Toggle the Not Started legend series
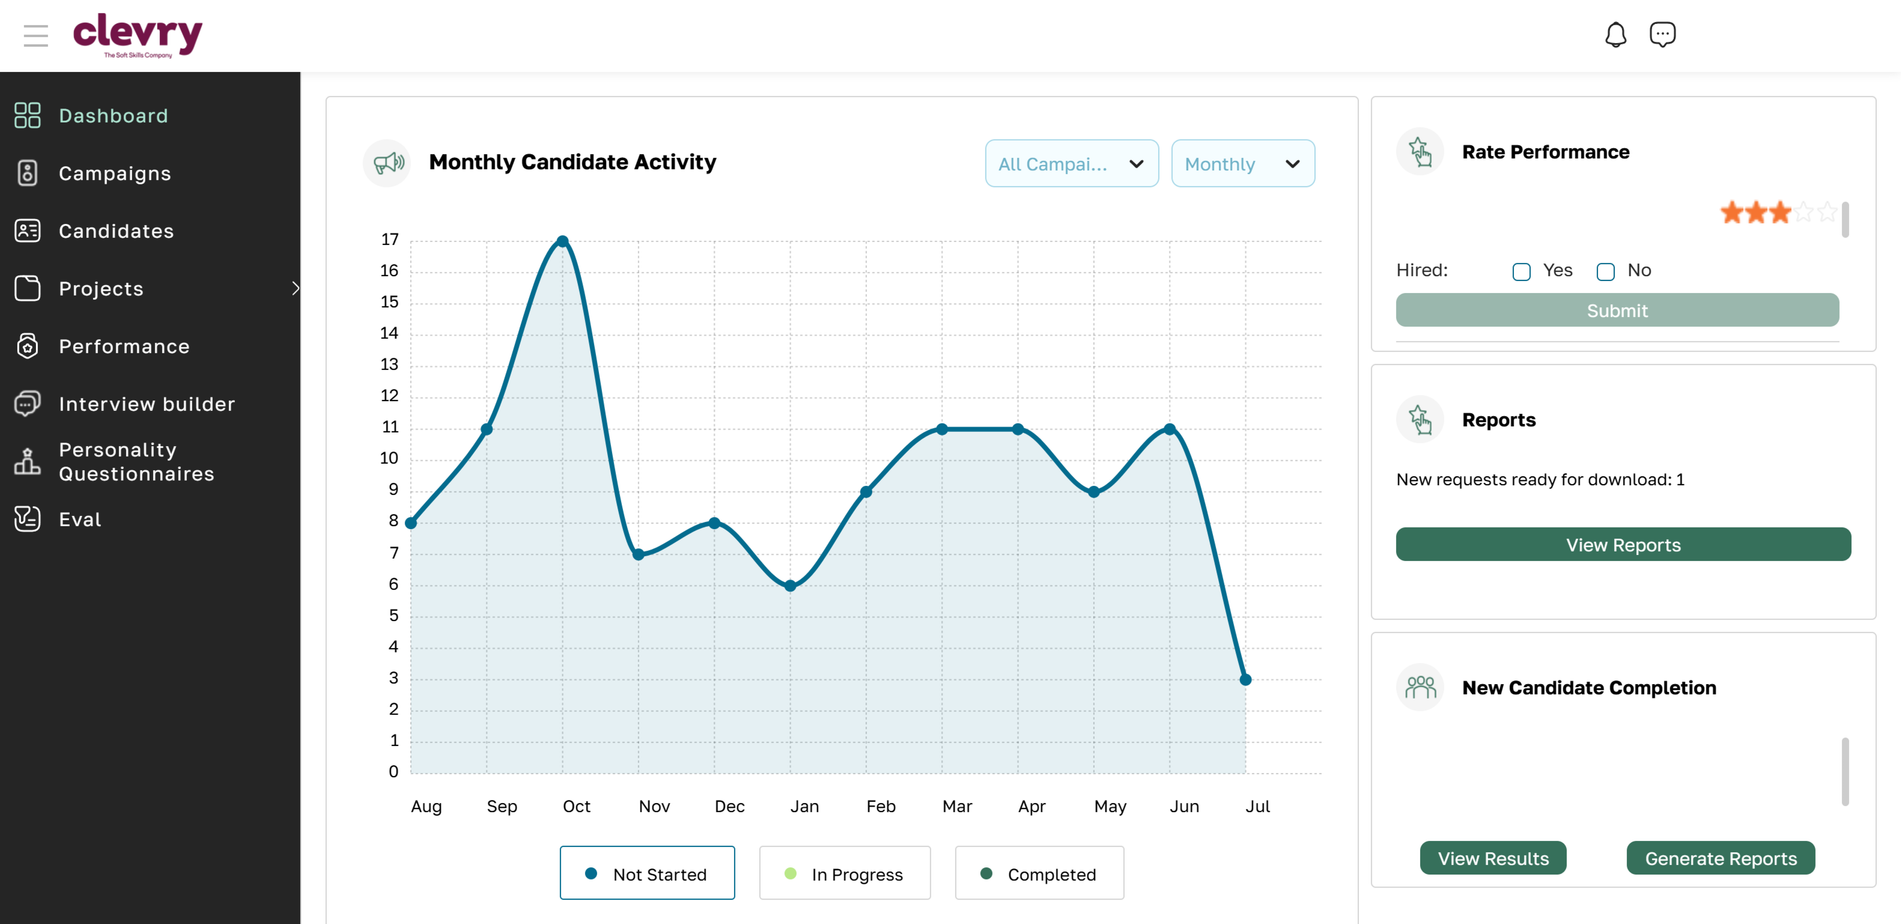 tap(647, 873)
